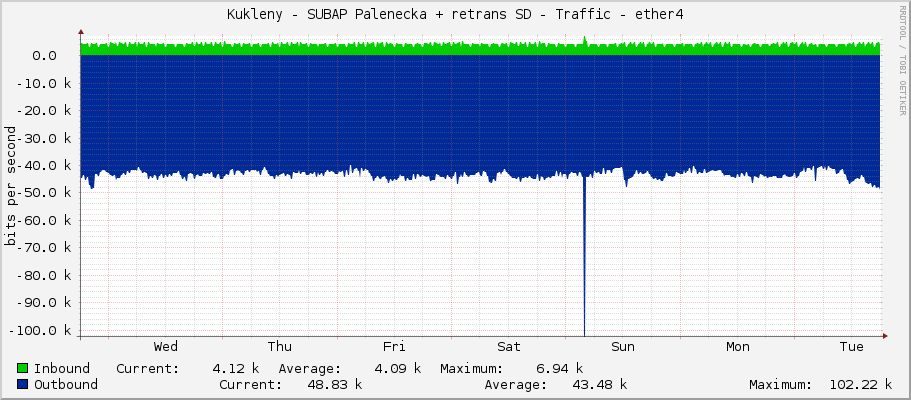Click the bits per second axis title

10,185
